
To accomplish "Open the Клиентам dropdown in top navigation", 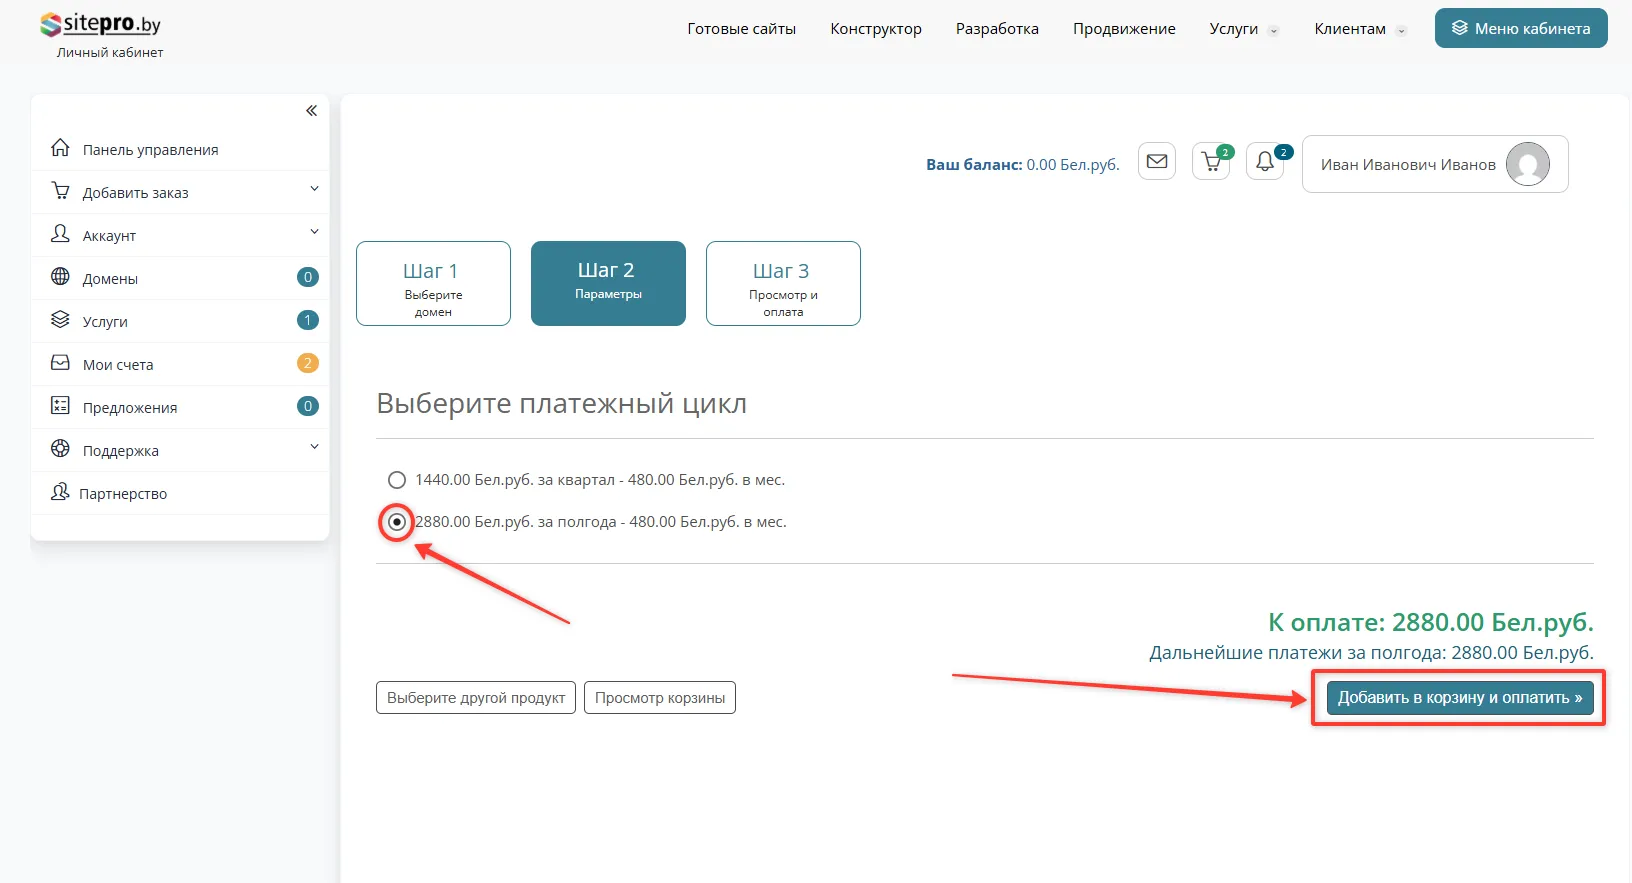I will pos(1359,29).
